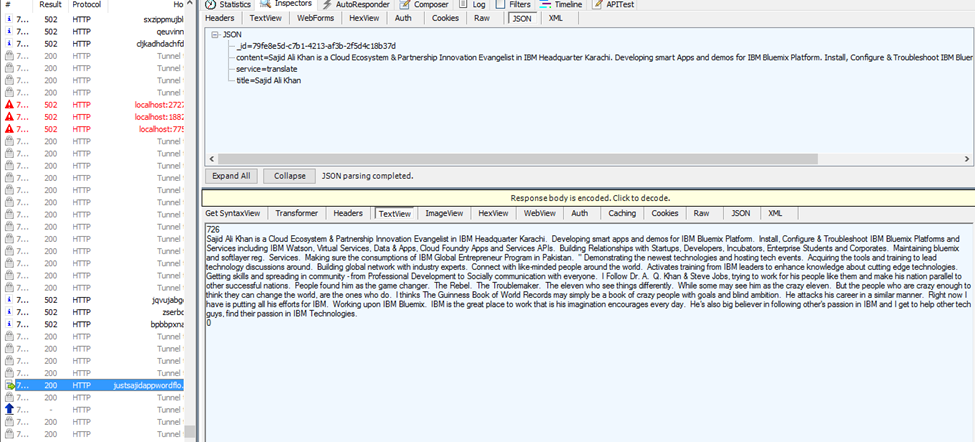Sort sessions by Result column header
This screenshot has width=975, height=442.
[x=50, y=4]
